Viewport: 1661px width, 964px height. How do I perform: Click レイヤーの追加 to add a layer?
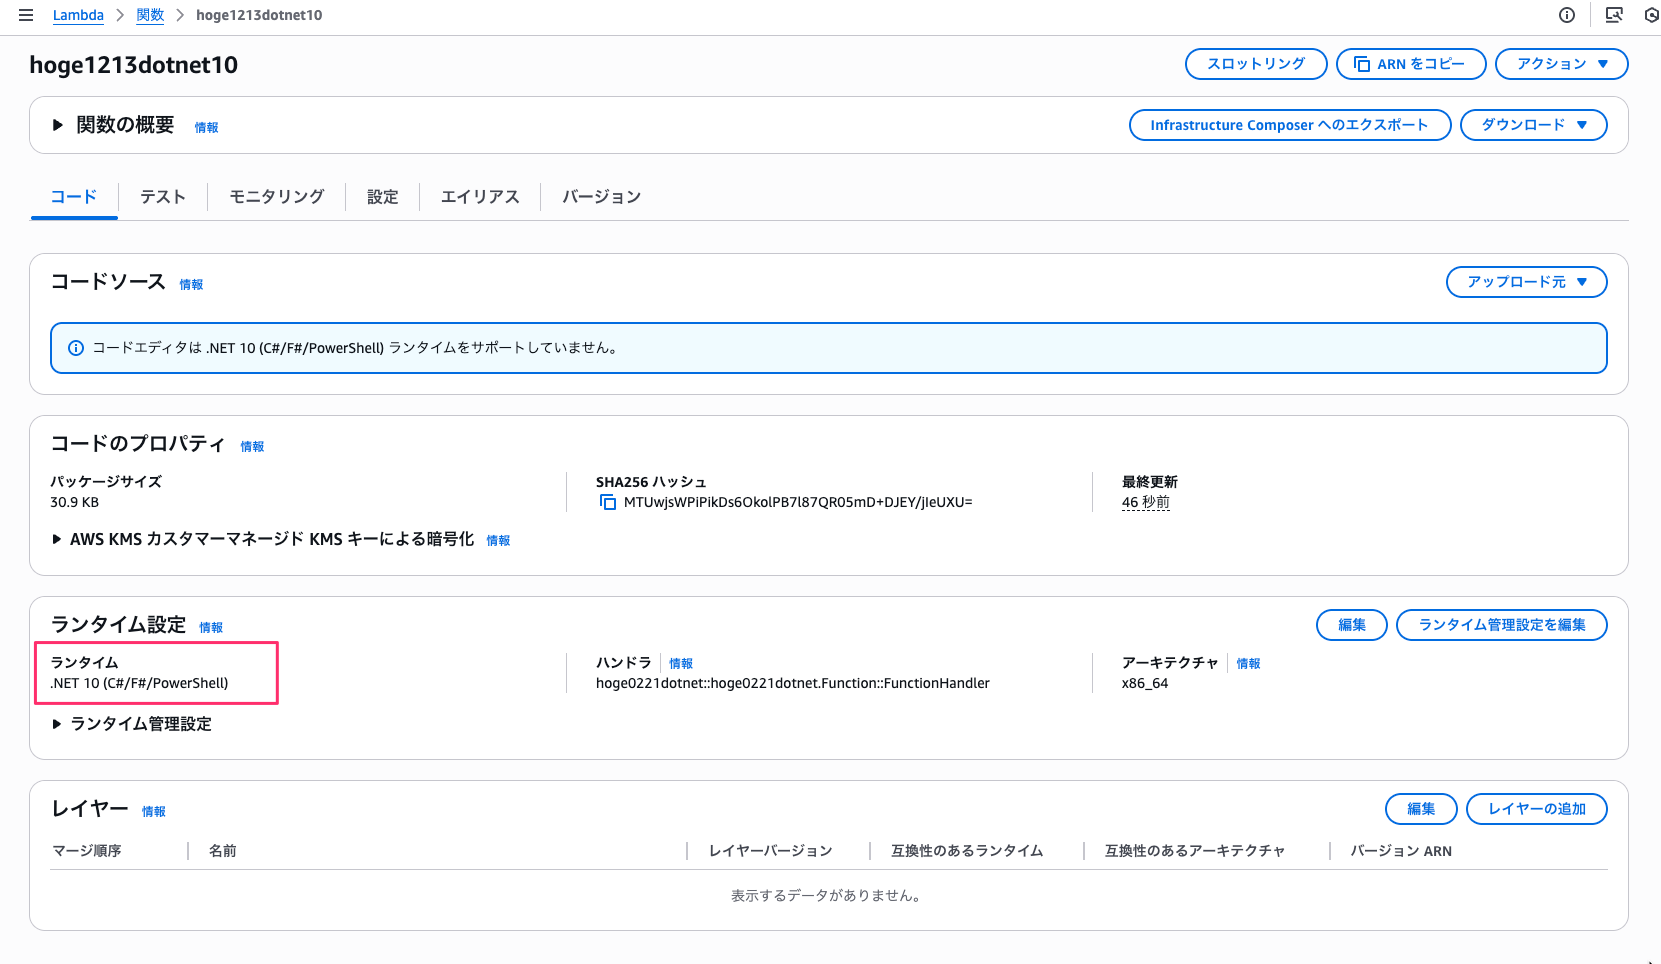pyautogui.click(x=1536, y=809)
